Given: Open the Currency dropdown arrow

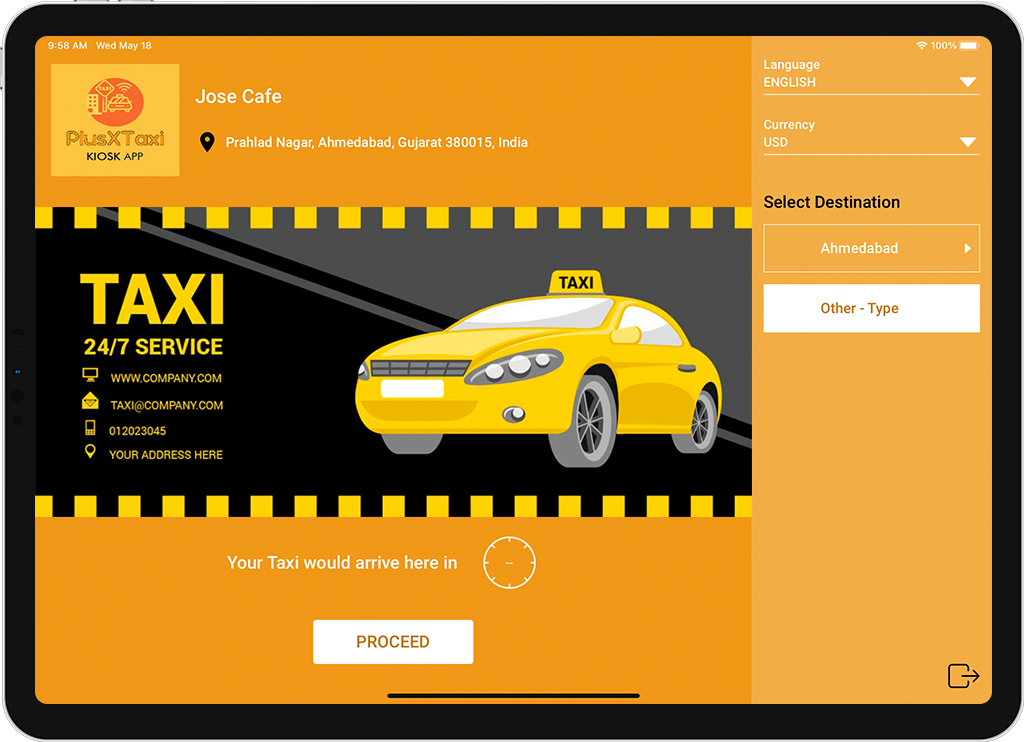Looking at the screenshot, I should pyautogui.click(x=968, y=142).
